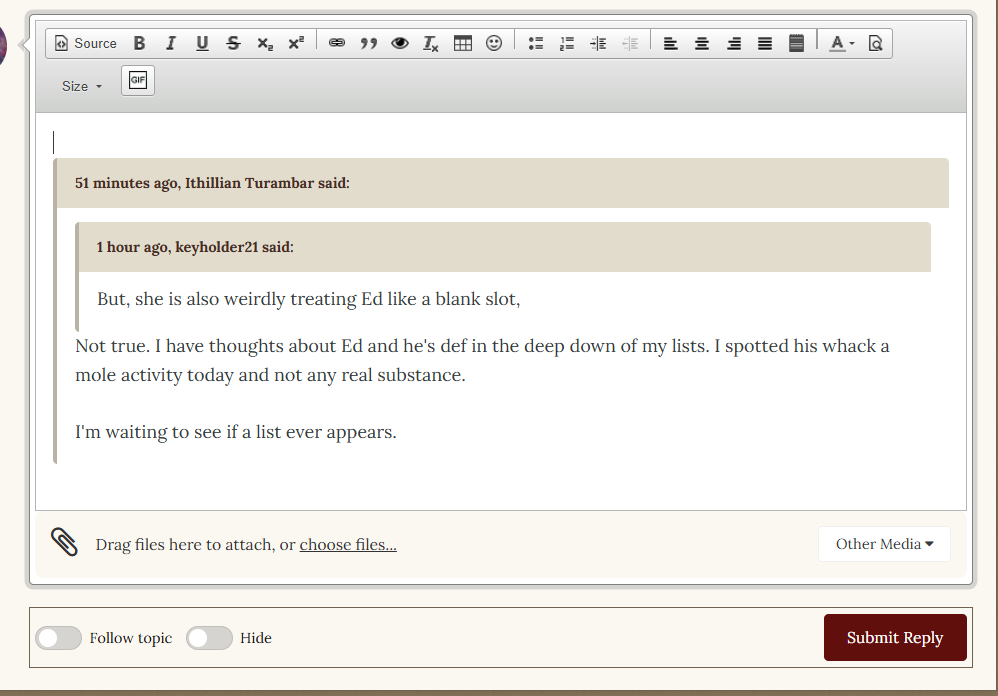Viewport: 998px width, 696px height.
Task: Insert a table
Action: 462,43
